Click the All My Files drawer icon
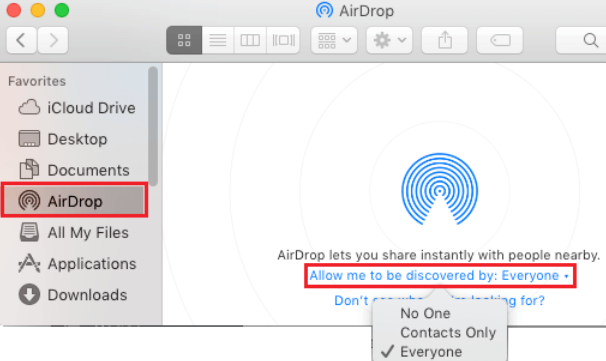The height and width of the screenshot is (361, 606). click(29, 232)
